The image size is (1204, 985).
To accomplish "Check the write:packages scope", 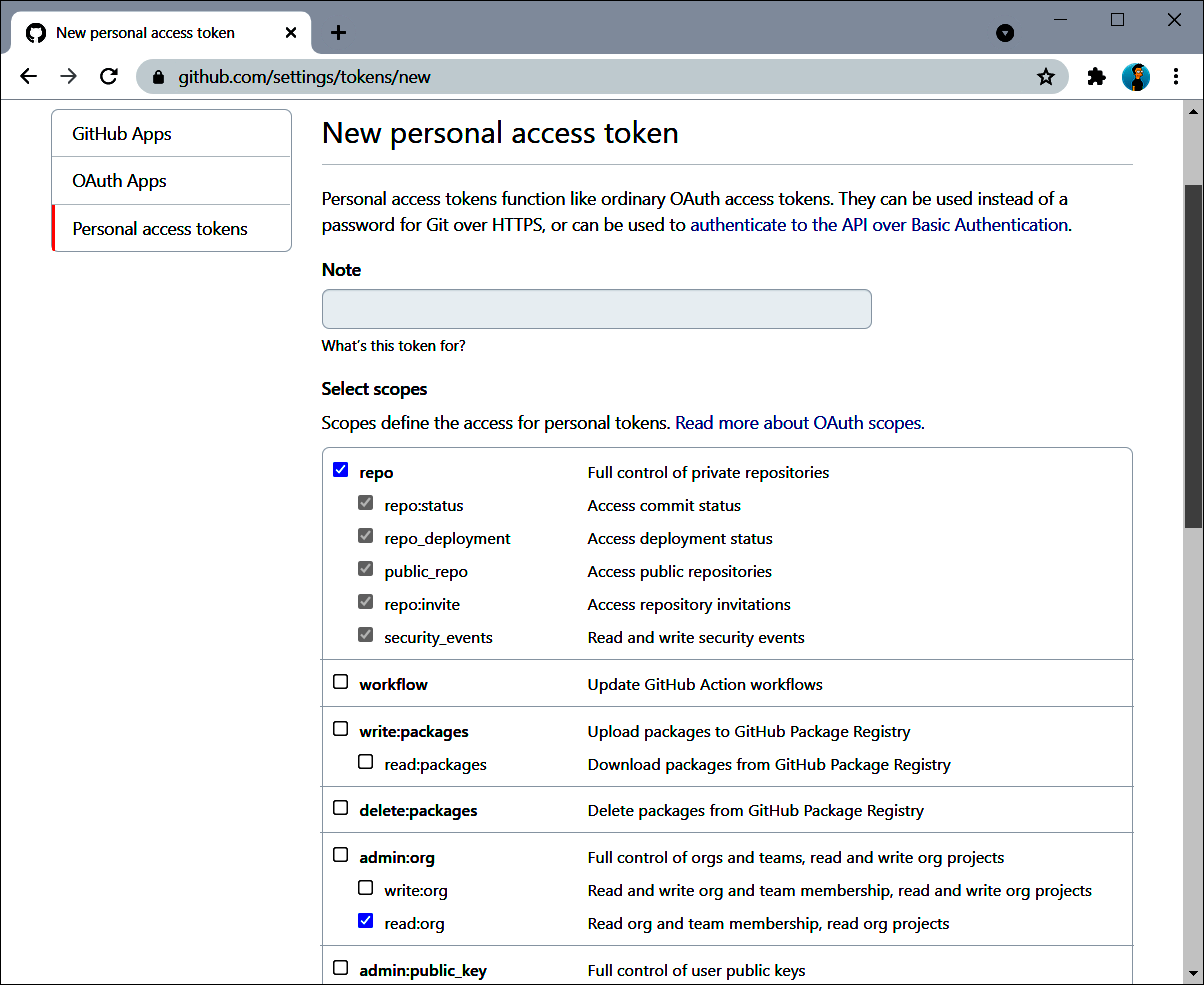I will tap(341, 729).
